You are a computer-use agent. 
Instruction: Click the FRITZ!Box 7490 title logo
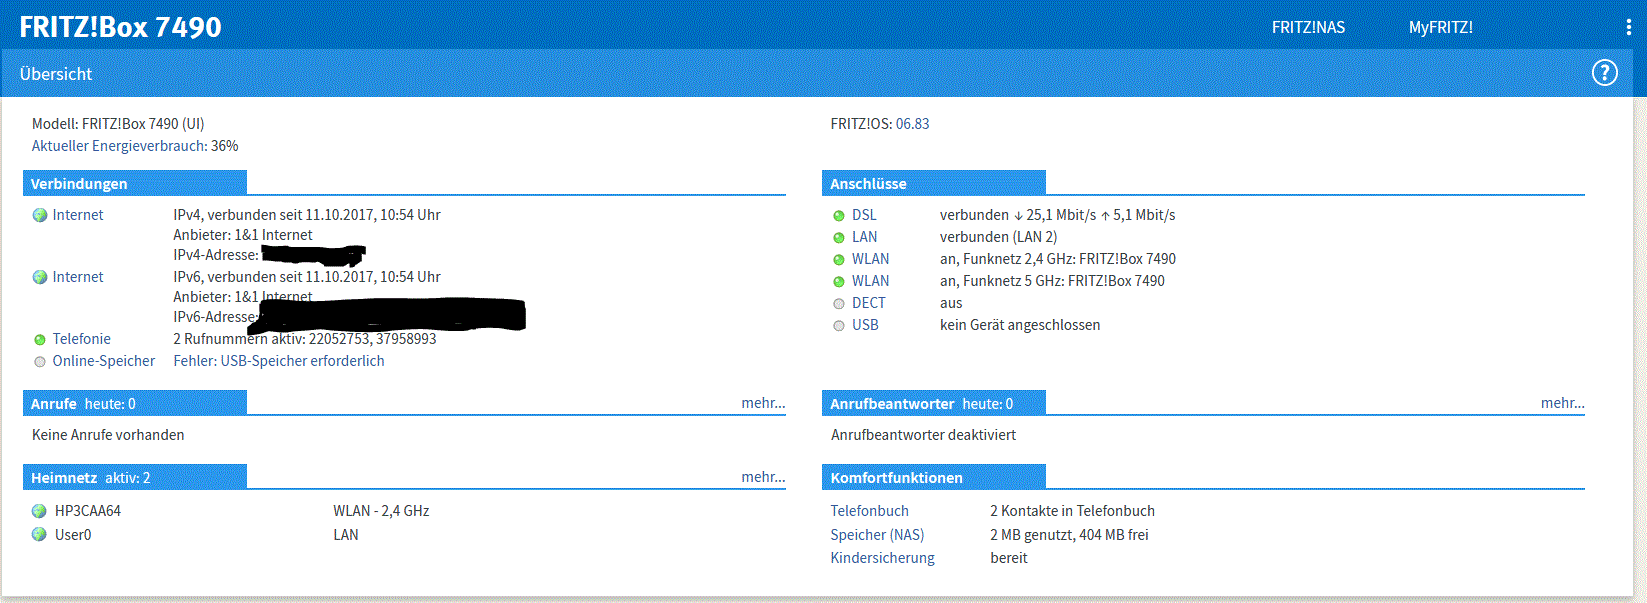[x=120, y=27]
